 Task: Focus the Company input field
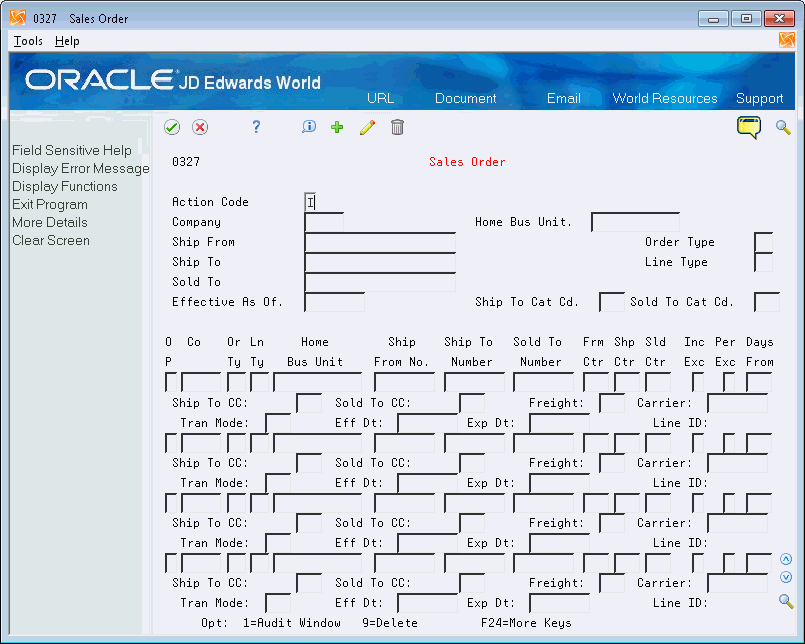point(324,222)
